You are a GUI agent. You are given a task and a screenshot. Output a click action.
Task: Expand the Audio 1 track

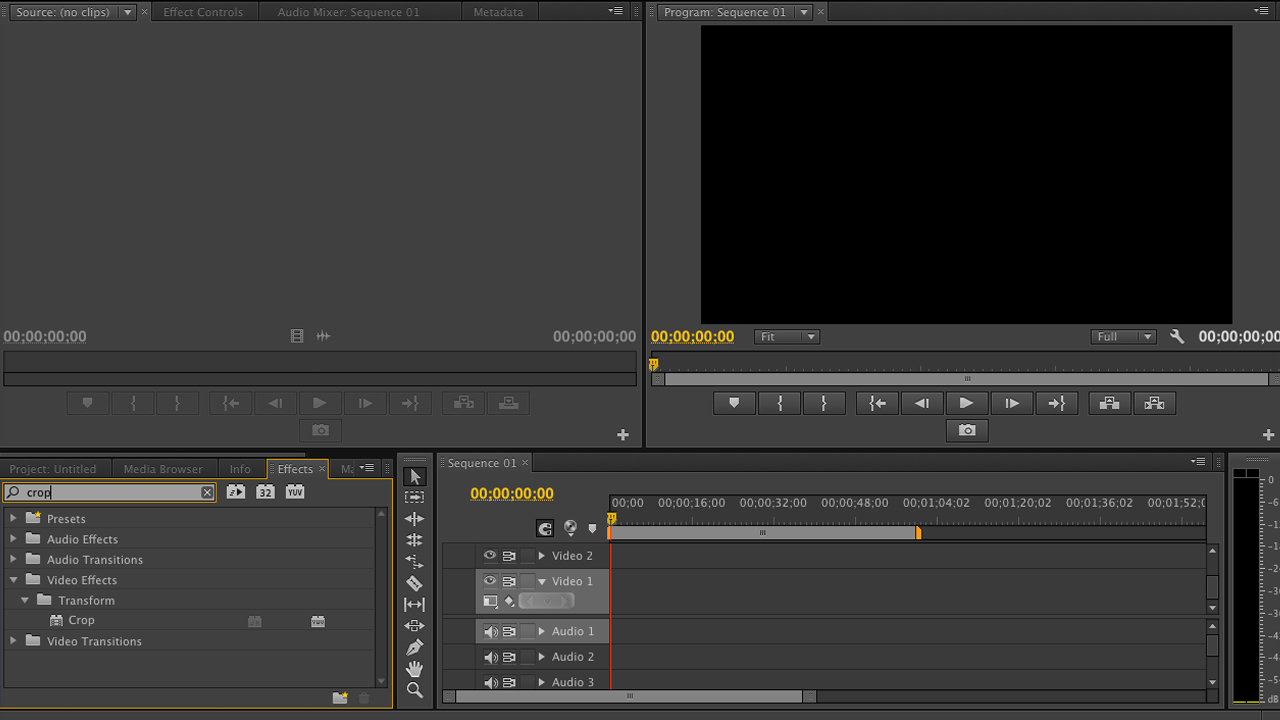(x=542, y=632)
